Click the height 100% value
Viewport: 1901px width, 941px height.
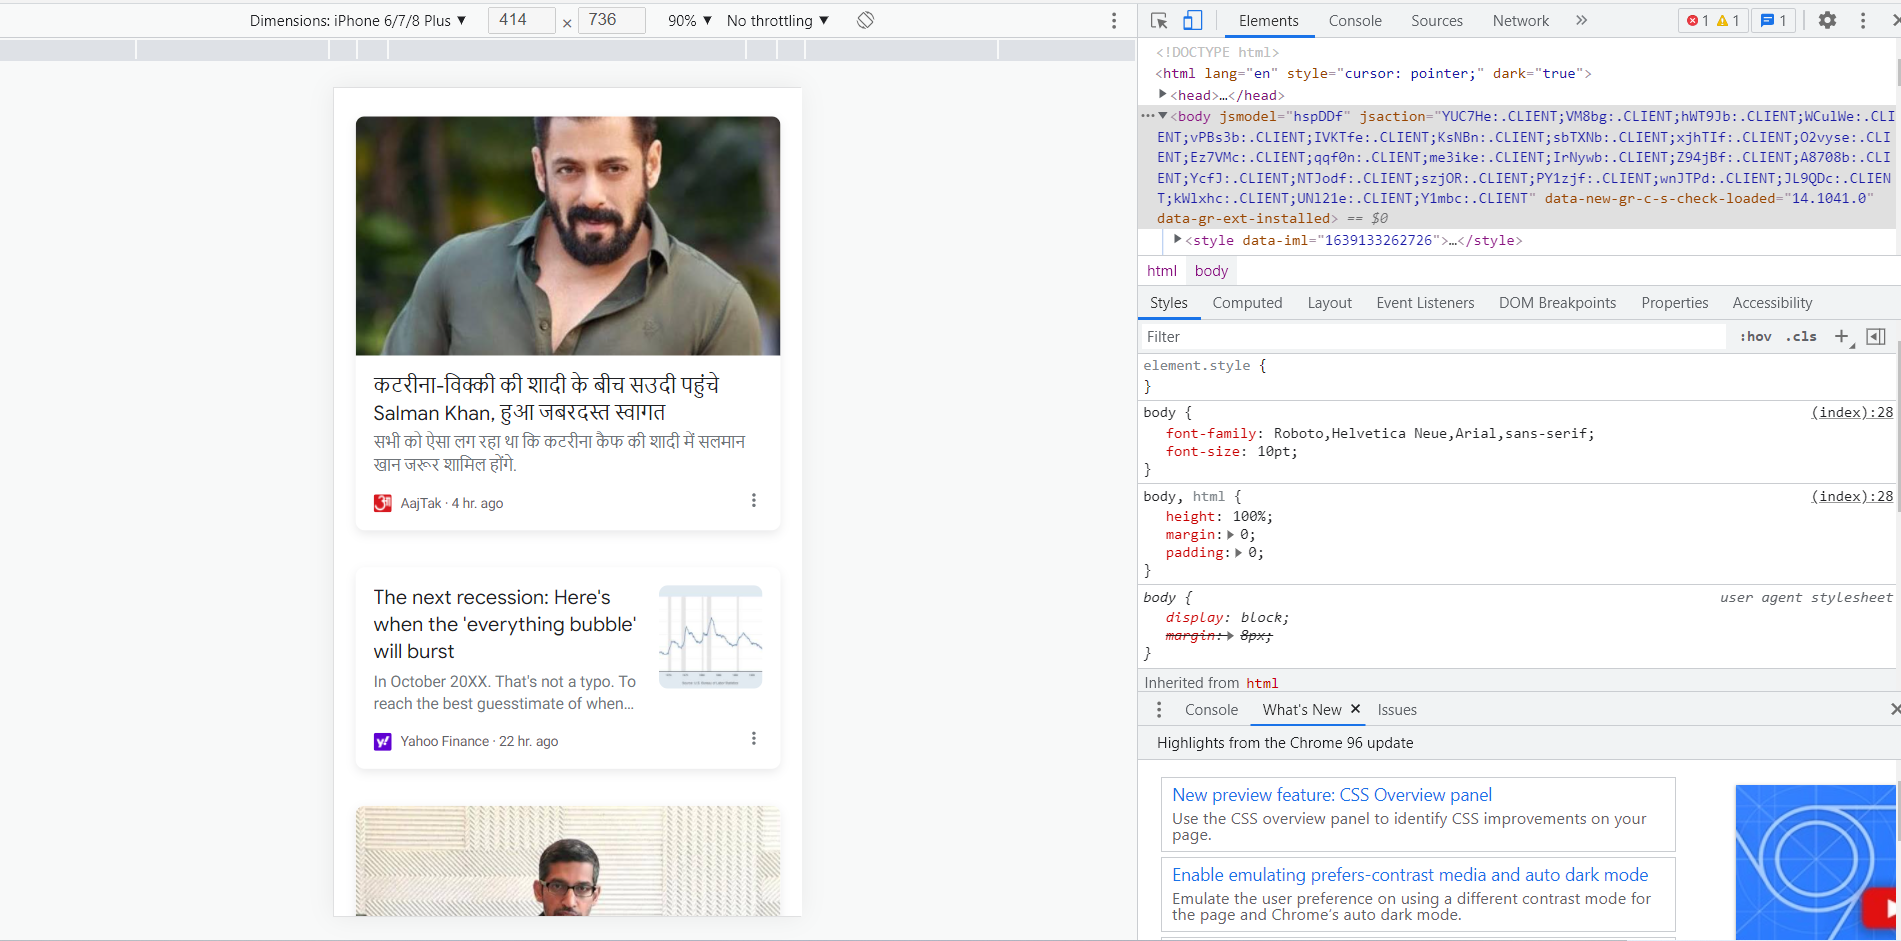tap(1251, 517)
